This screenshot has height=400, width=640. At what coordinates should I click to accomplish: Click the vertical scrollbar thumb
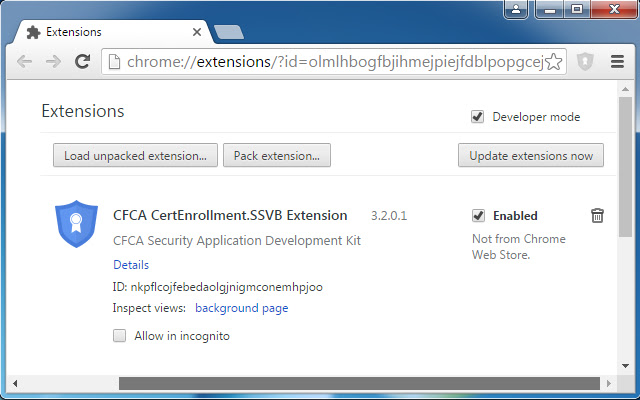(x=625, y=167)
